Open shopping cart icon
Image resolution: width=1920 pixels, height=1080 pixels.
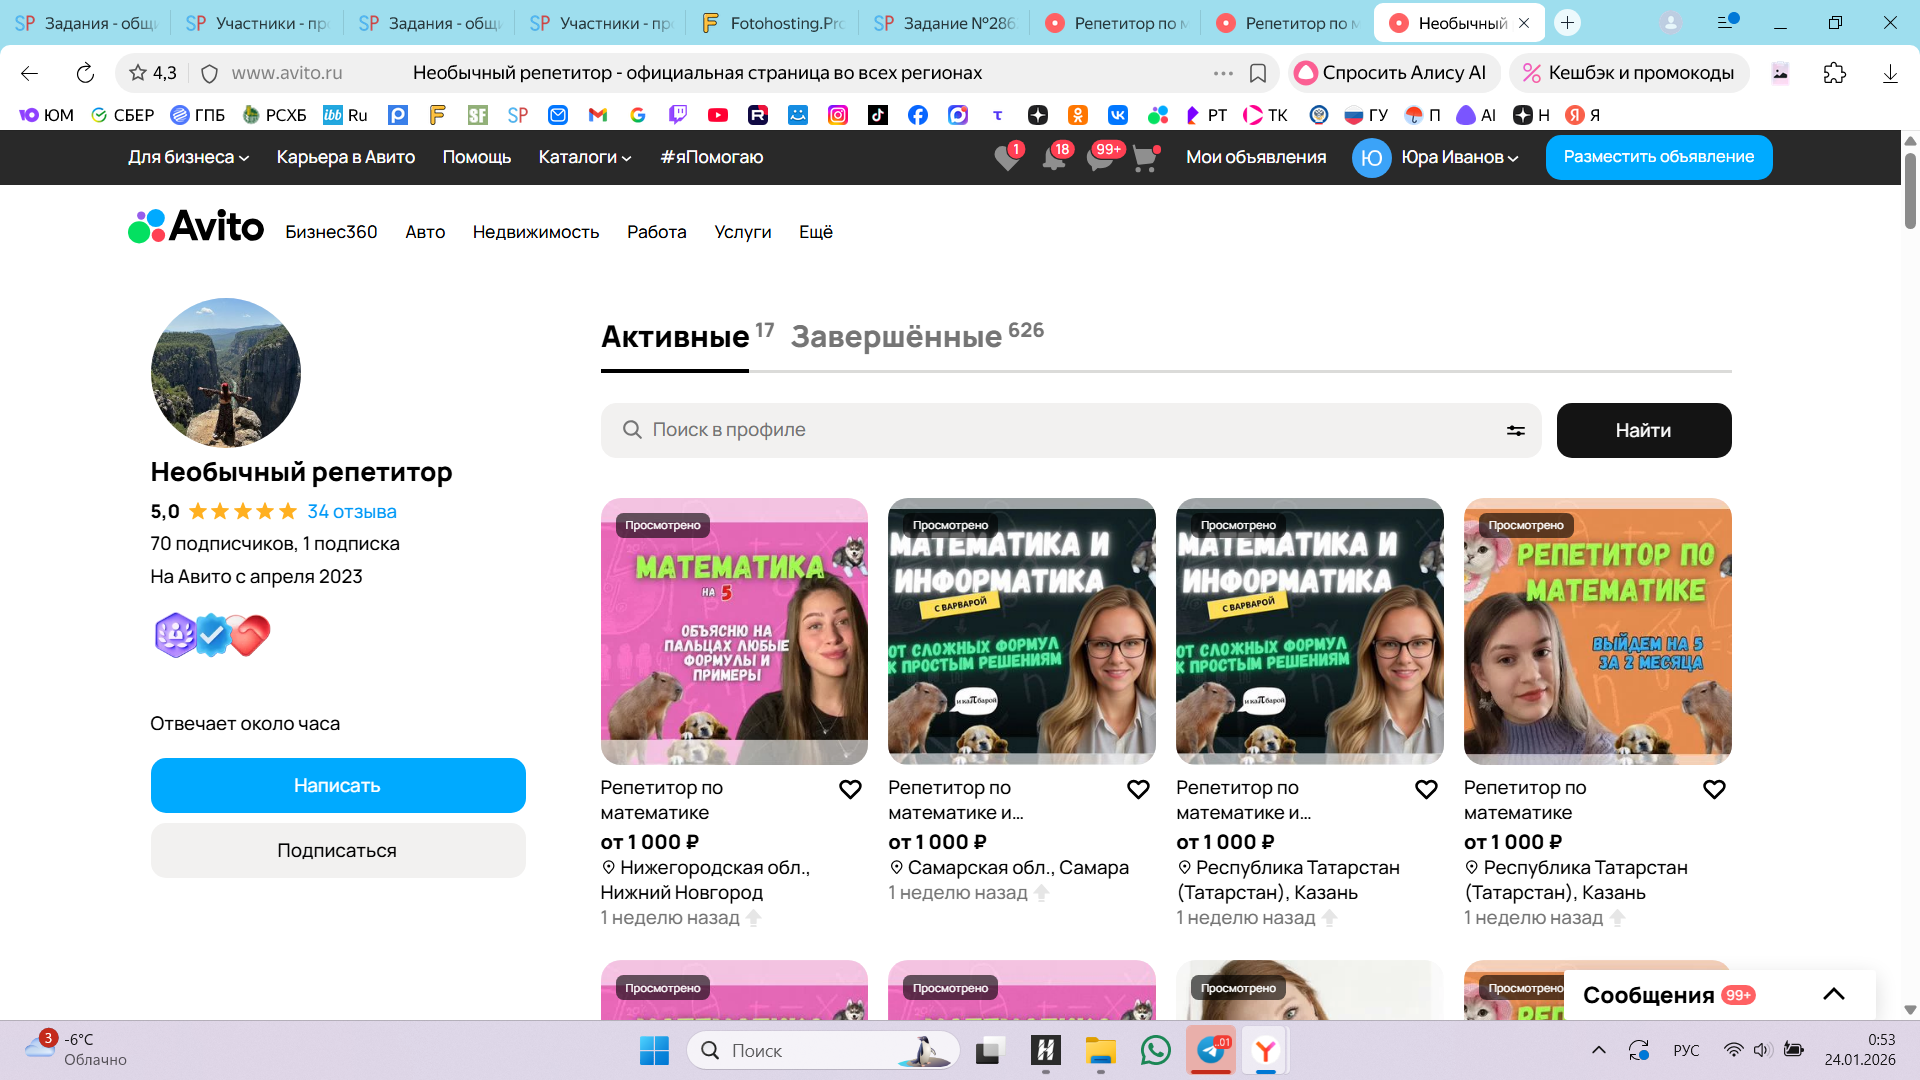pos(1145,158)
